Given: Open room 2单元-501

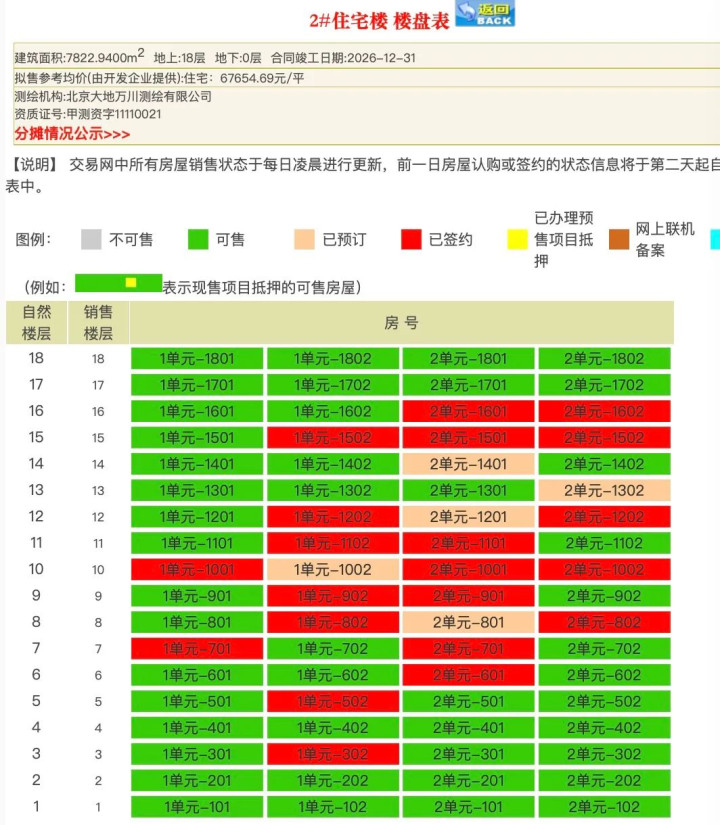Looking at the screenshot, I should tap(468, 701).
